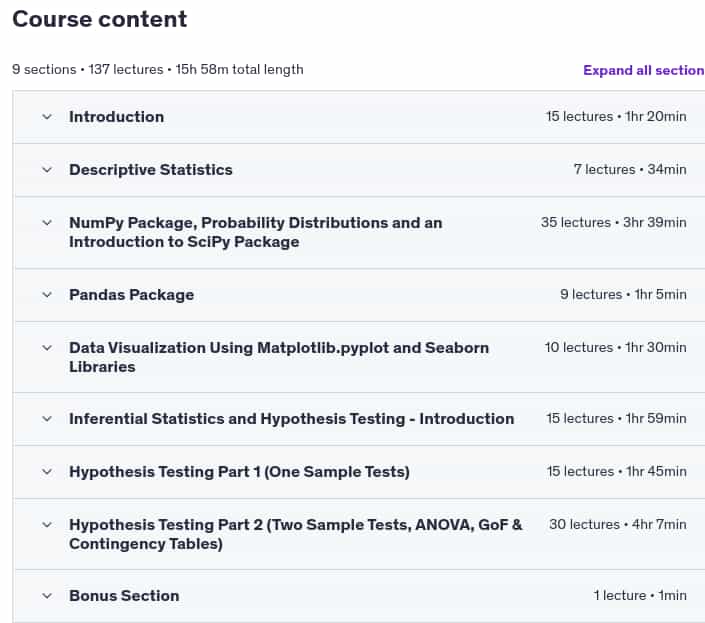
Task: Click '35 lectures • 3hr 39min' text
Action: point(613,222)
